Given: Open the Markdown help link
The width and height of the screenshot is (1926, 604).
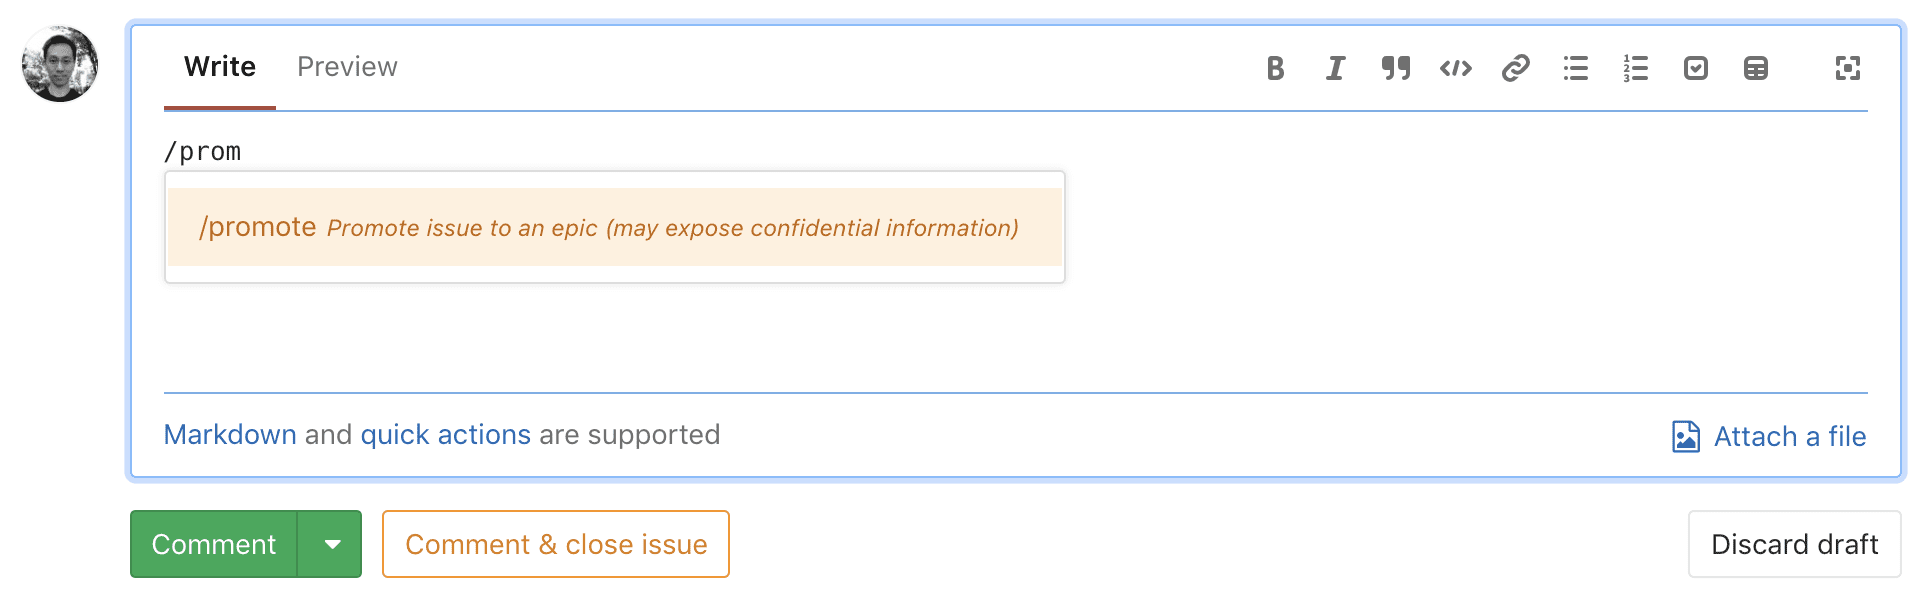Looking at the screenshot, I should (x=230, y=435).
